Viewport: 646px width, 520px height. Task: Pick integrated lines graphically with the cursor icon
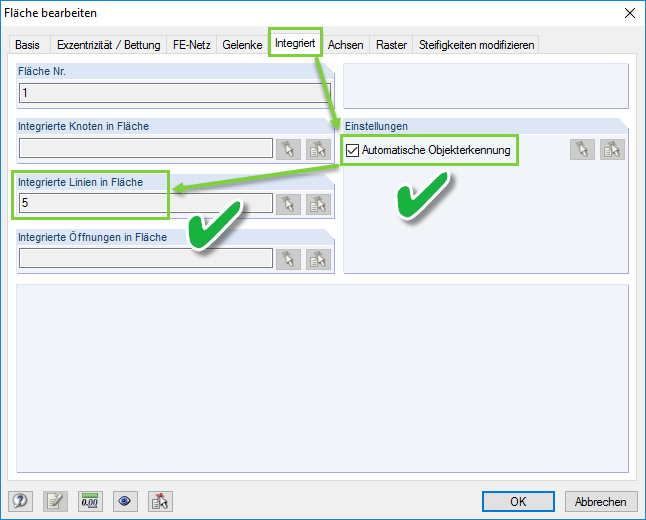[x=288, y=204]
